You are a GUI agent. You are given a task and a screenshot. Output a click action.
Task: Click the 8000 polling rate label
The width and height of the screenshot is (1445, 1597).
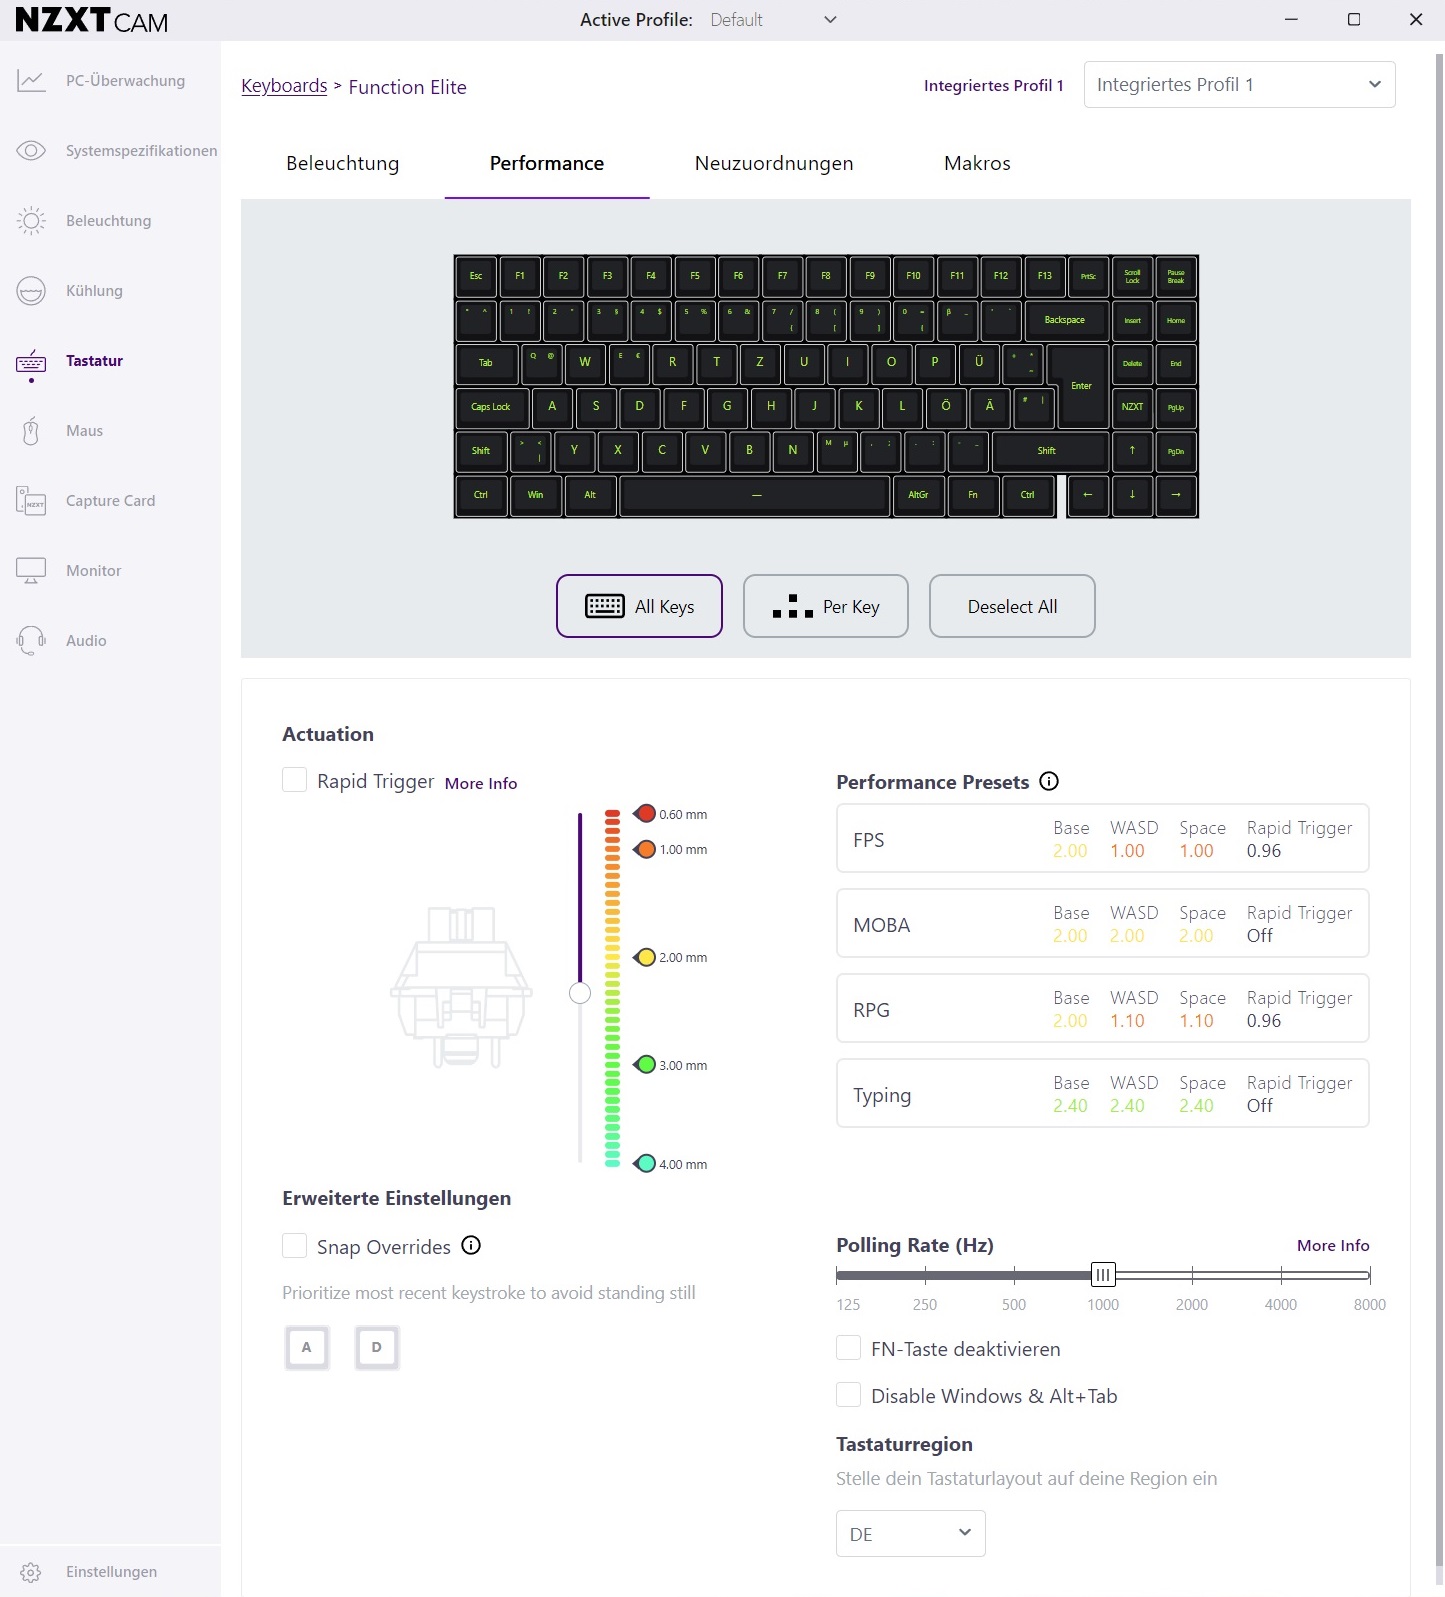pos(1369,1305)
